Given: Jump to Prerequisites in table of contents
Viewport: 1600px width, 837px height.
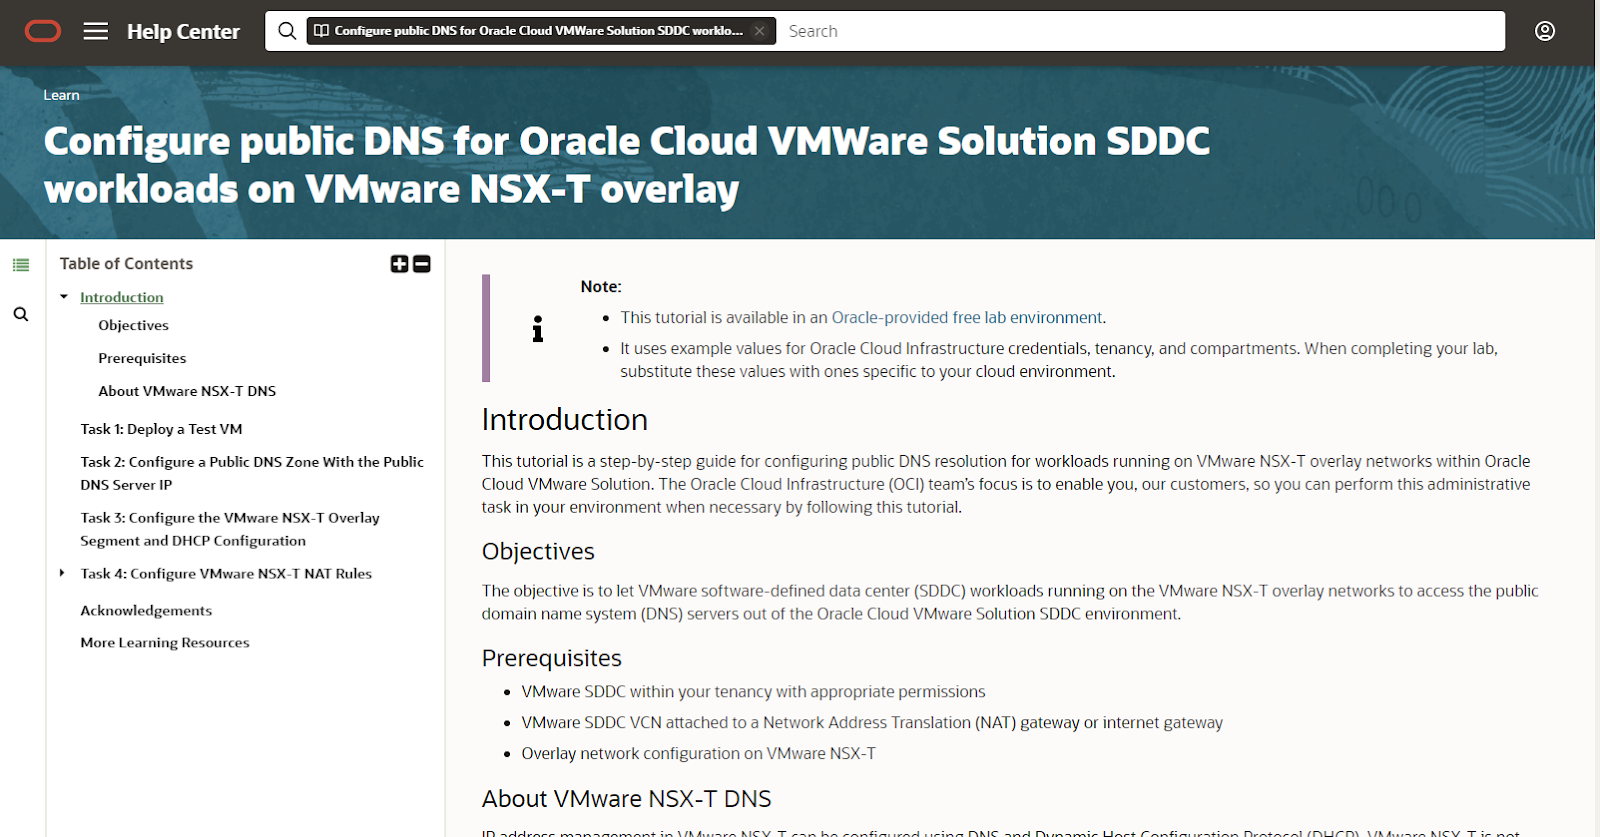Looking at the screenshot, I should pyautogui.click(x=142, y=358).
